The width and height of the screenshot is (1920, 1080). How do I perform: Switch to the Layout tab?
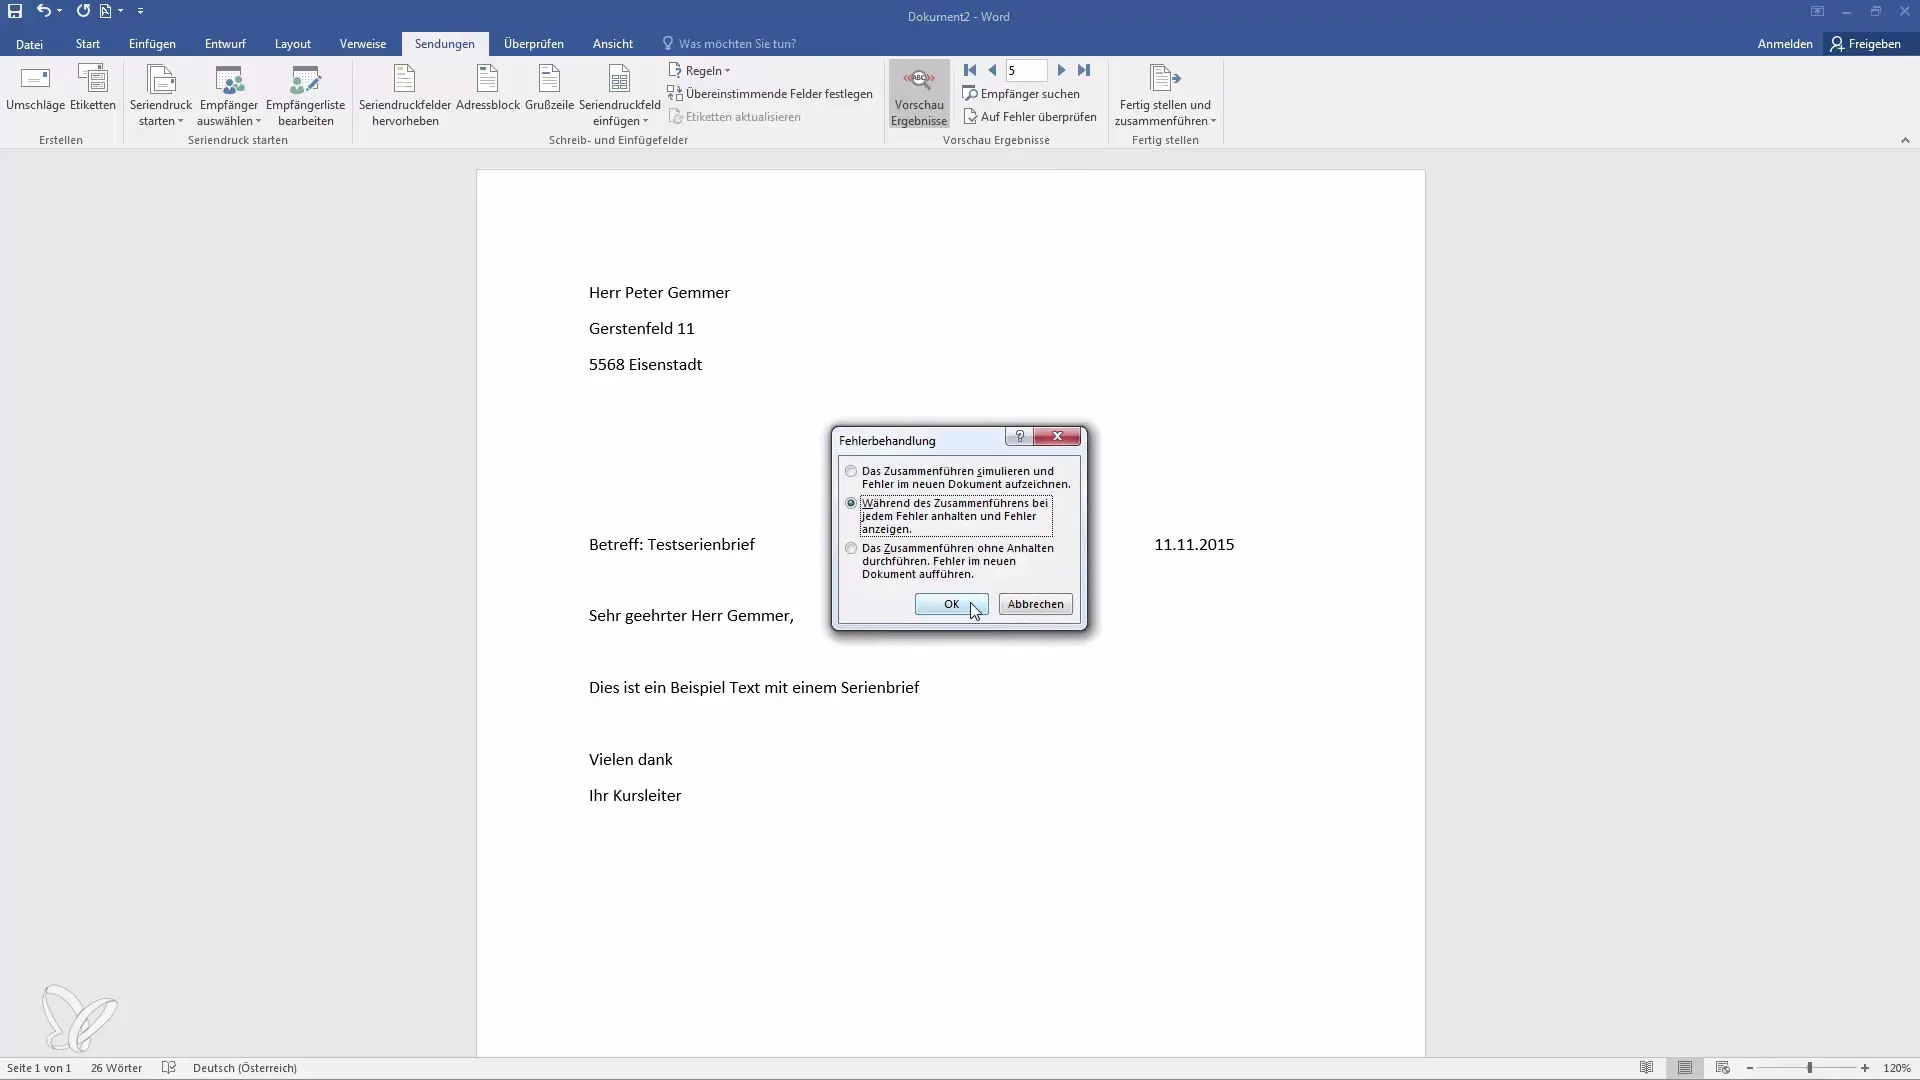click(293, 44)
